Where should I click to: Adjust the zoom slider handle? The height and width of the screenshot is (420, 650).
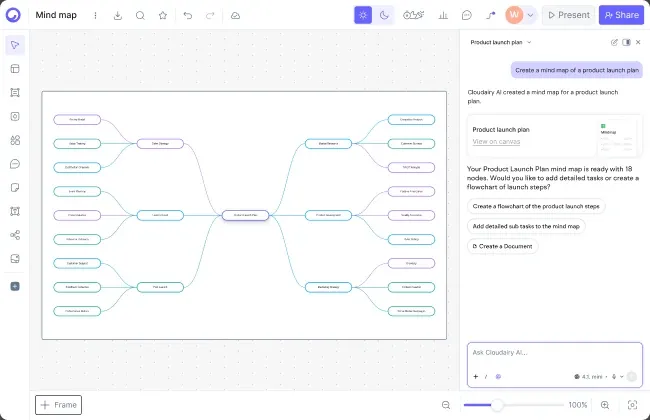[x=497, y=405]
